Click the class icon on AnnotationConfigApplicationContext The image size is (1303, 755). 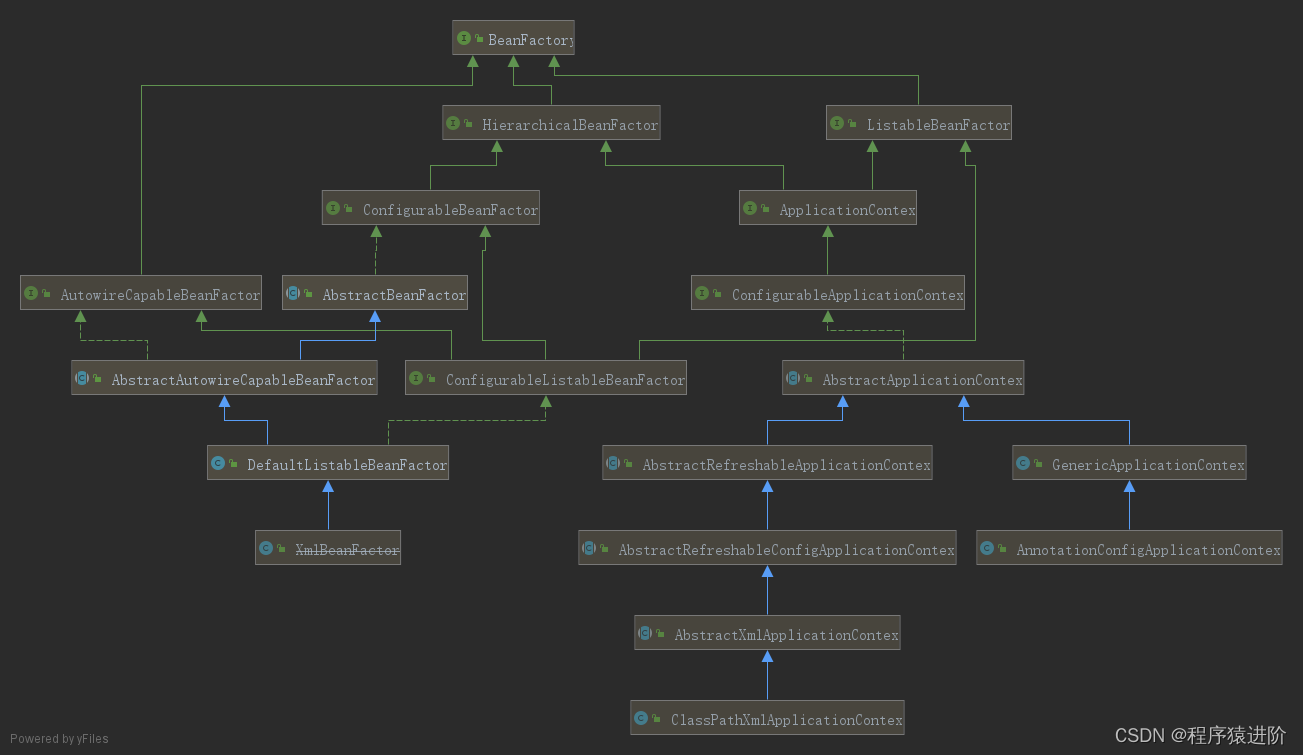click(988, 549)
